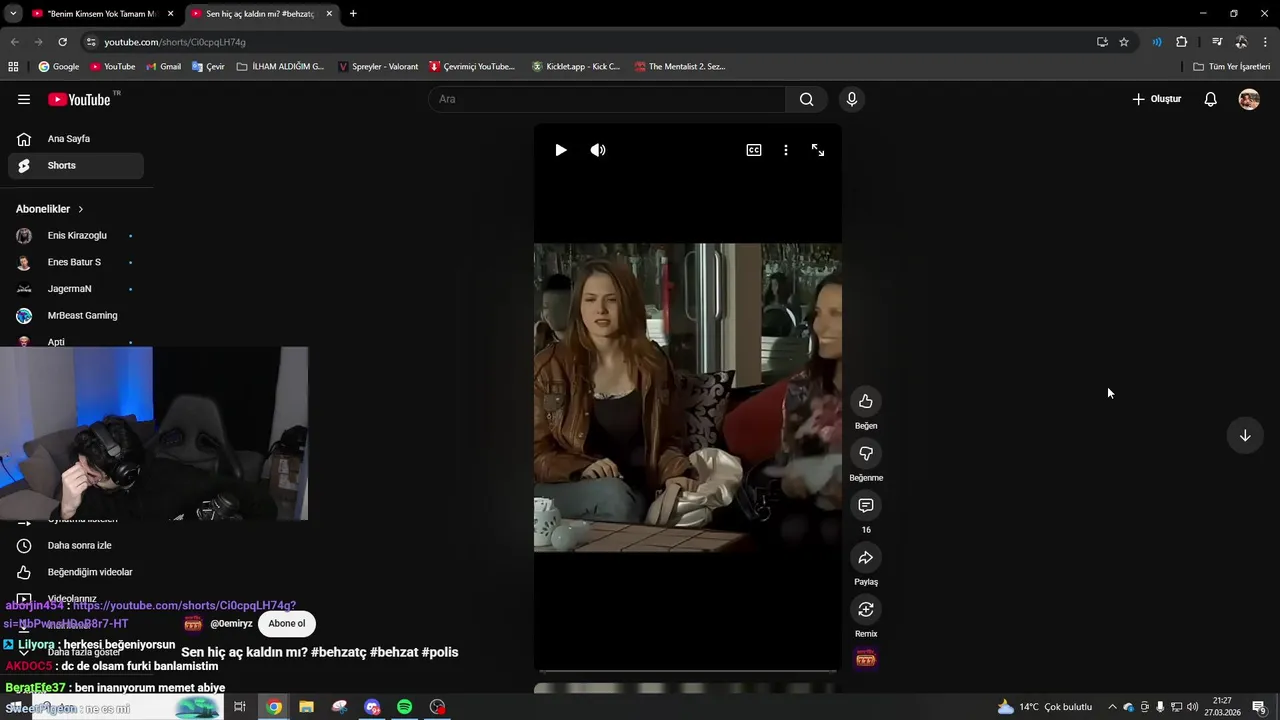Screen dimensions: 1280x720
Task: Open JagermaN subscription channel
Action: tap(76, 289)
